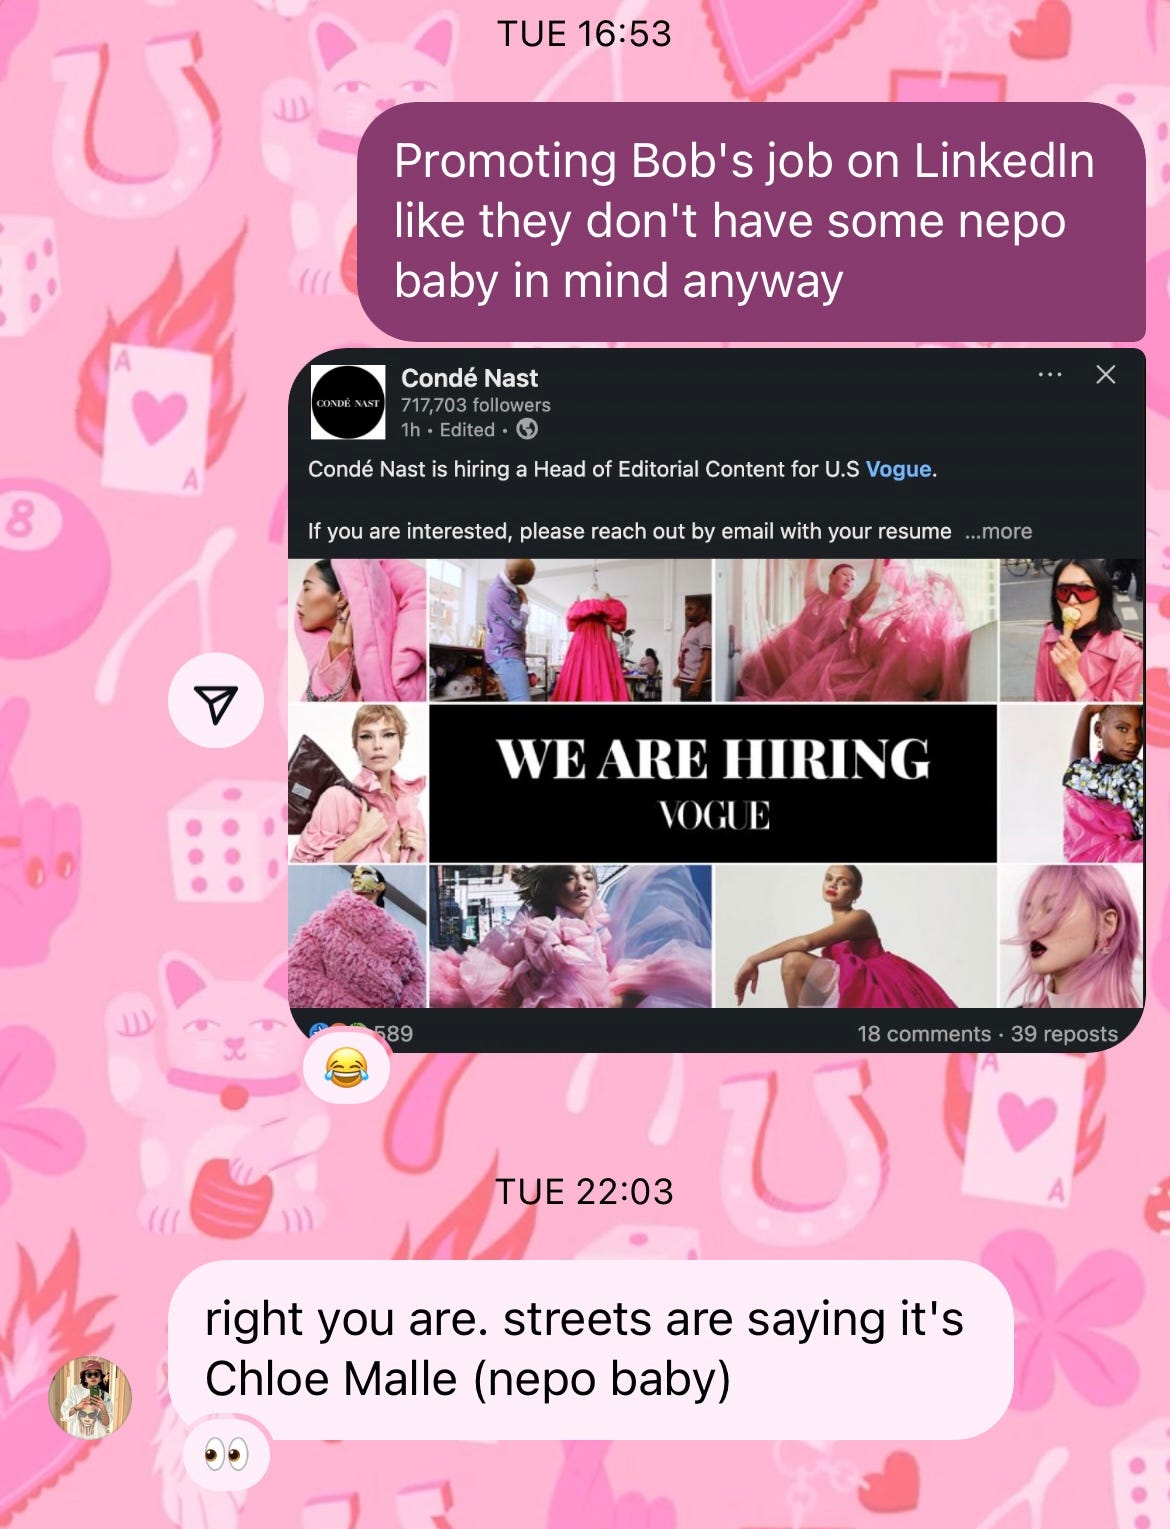Open the three-dot options on the LinkedIn post
This screenshot has width=1170, height=1529.
tap(1049, 375)
